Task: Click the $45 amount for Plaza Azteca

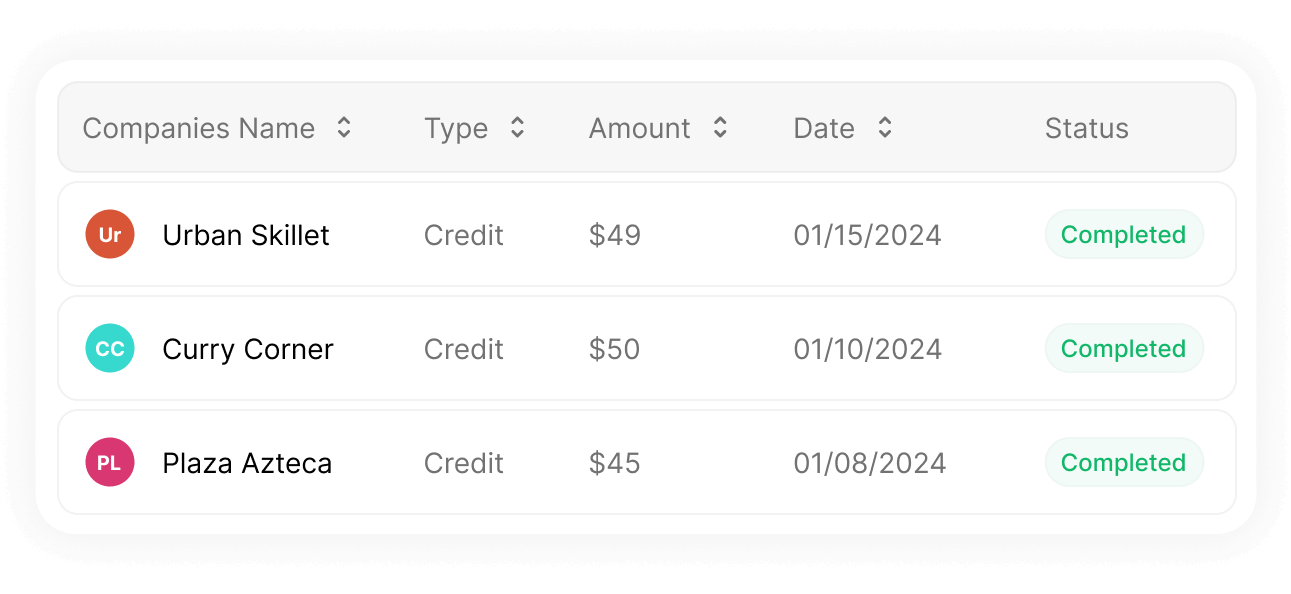Action: point(615,462)
